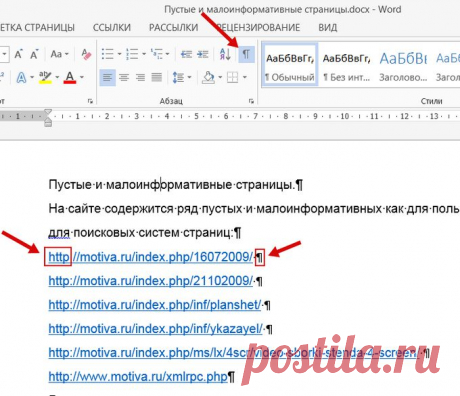The image size is (460, 396).
Task: Click heading text Пустые и малоинформативные страницы
Action: [172, 184]
